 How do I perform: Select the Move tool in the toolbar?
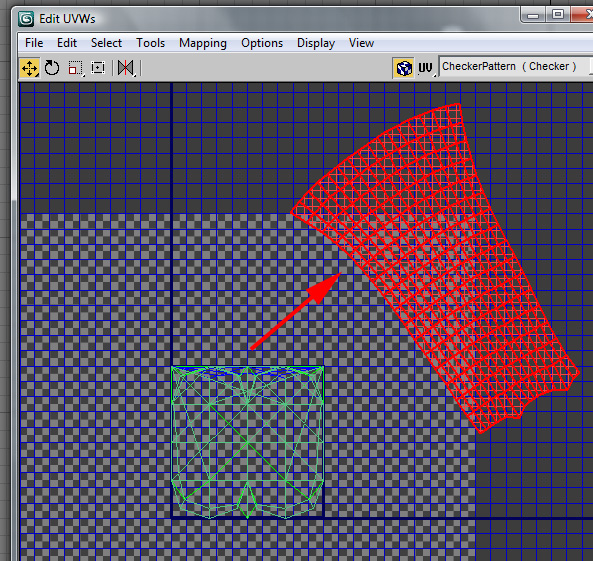[29, 68]
